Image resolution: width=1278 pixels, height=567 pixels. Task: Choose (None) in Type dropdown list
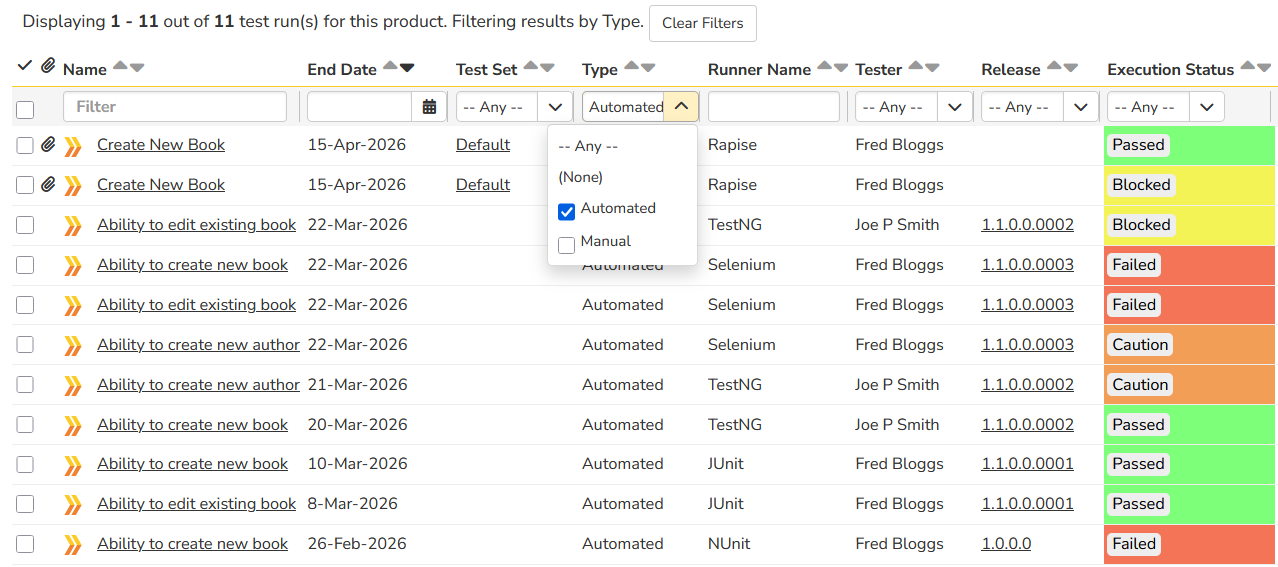coord(581,177)
